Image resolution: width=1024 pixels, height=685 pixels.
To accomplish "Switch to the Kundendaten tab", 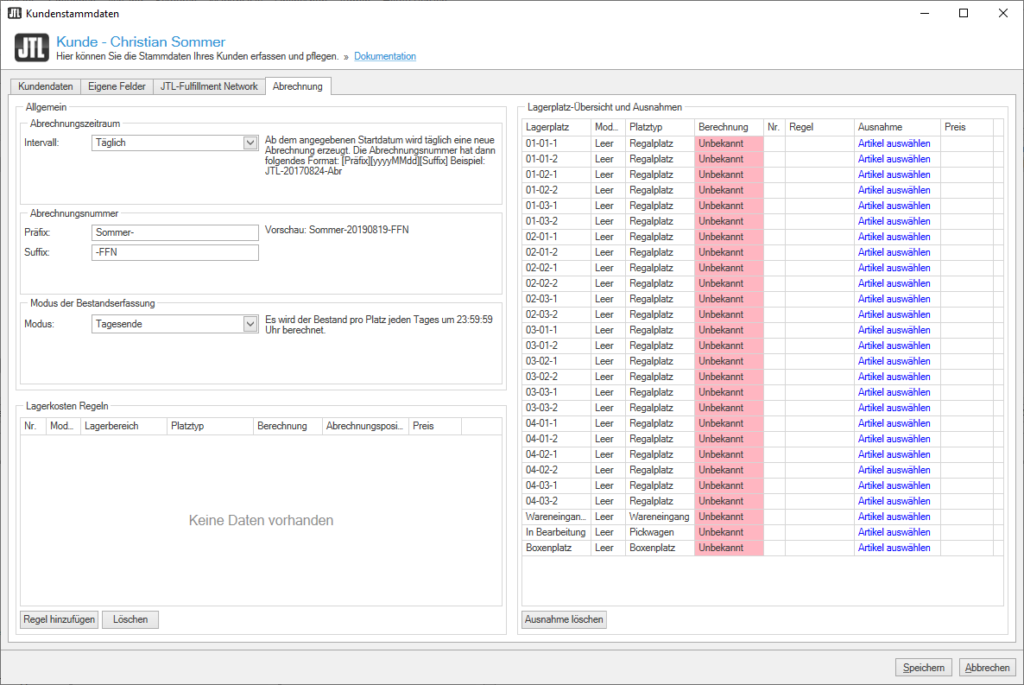I will pos(44,87).
